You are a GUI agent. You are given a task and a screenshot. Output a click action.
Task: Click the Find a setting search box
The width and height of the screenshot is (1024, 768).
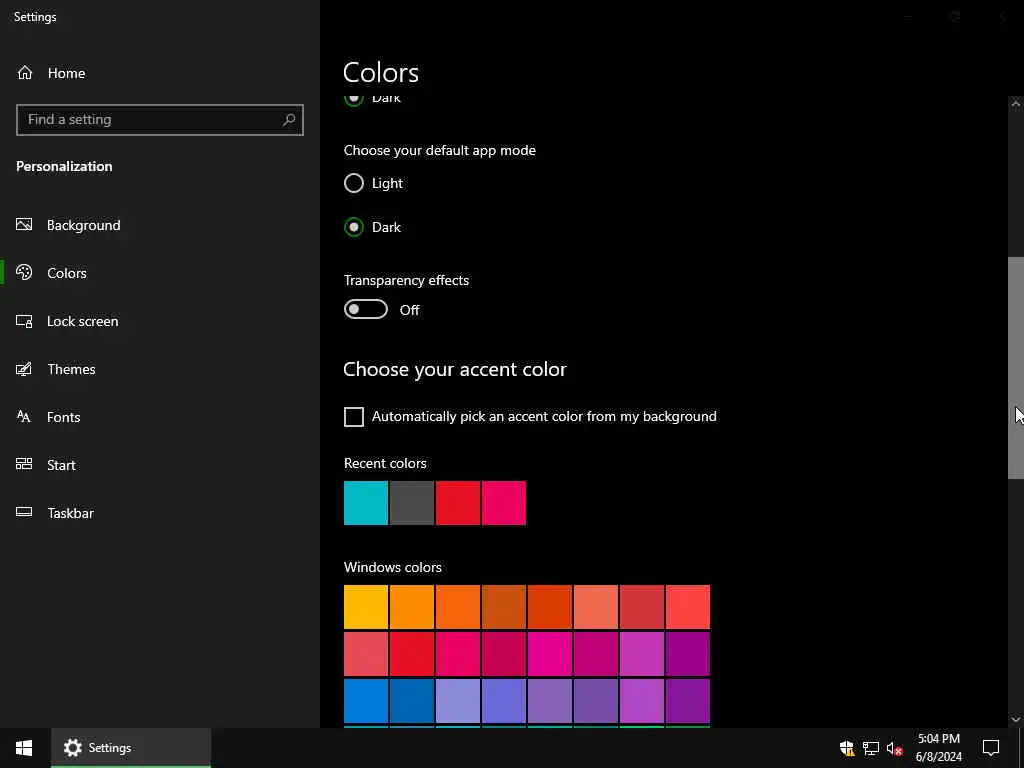click(x=160, y=120)
